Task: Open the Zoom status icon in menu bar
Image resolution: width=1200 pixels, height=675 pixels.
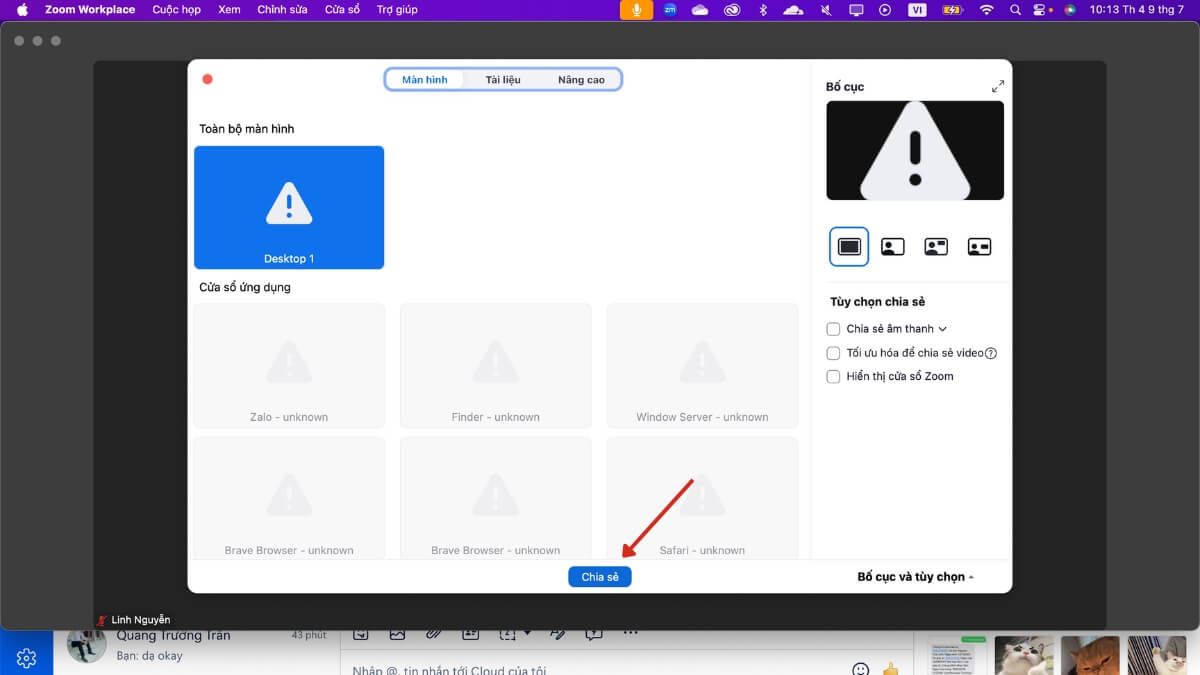Action: (x=670, y=10)
